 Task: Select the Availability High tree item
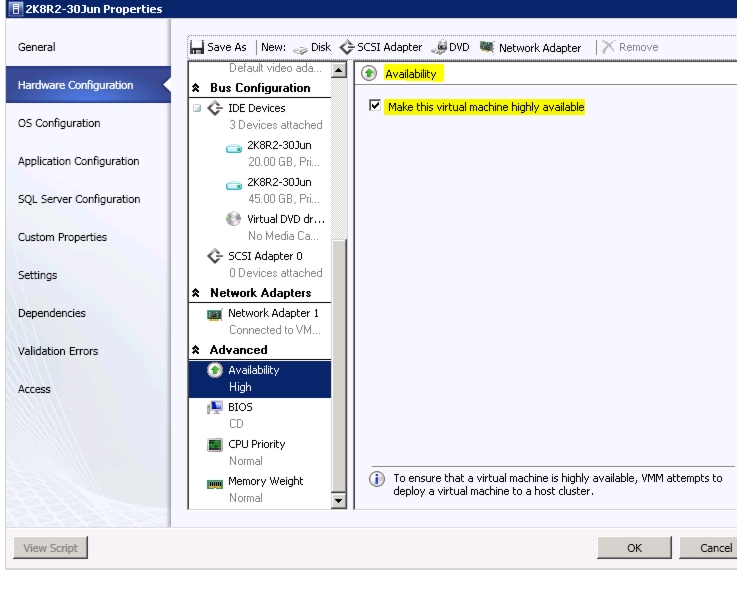[260, 379]
